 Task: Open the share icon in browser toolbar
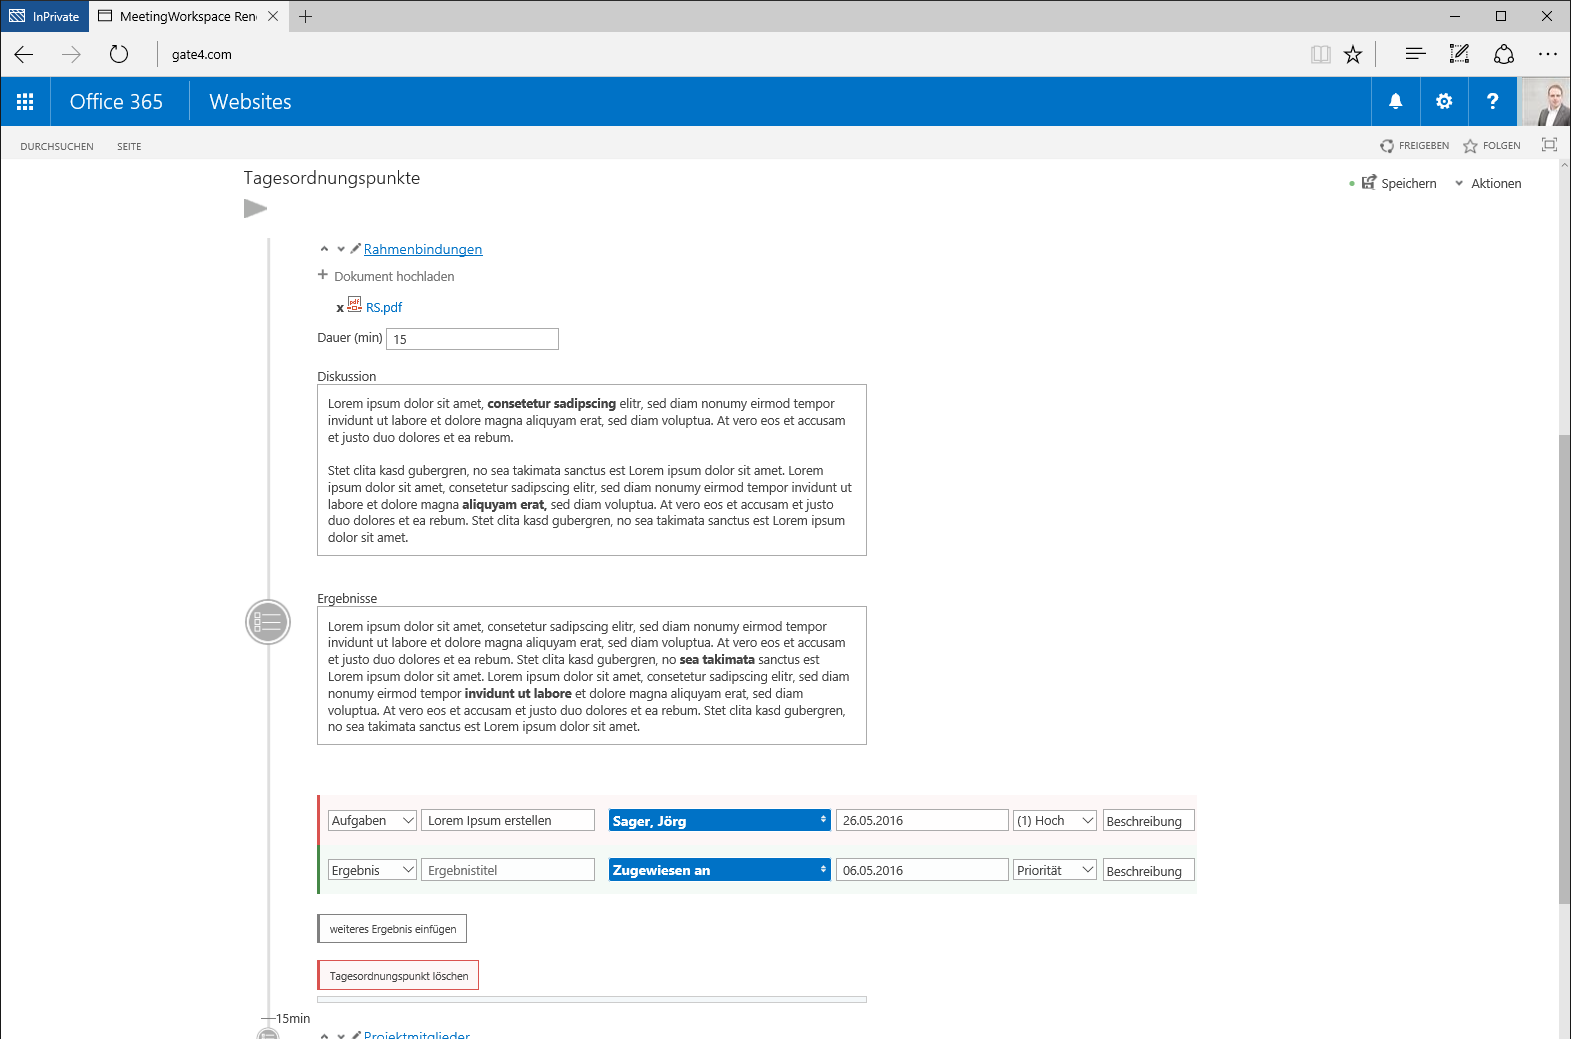(1504, 54)
